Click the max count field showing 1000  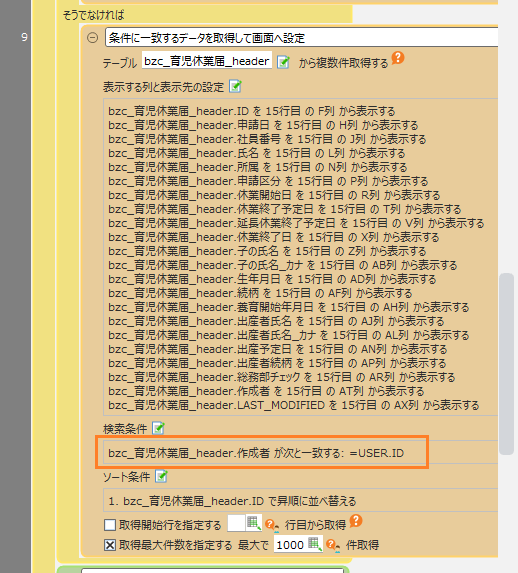pos(290,545)
